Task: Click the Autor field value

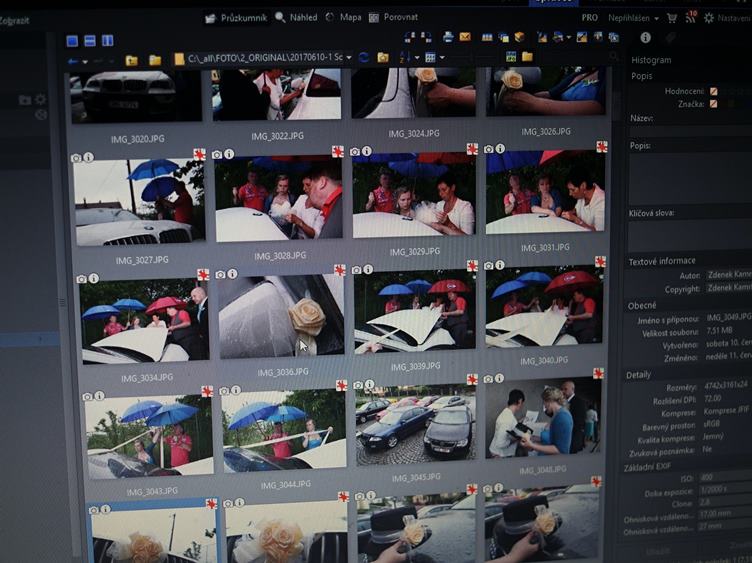Action: tap(729, 275)
